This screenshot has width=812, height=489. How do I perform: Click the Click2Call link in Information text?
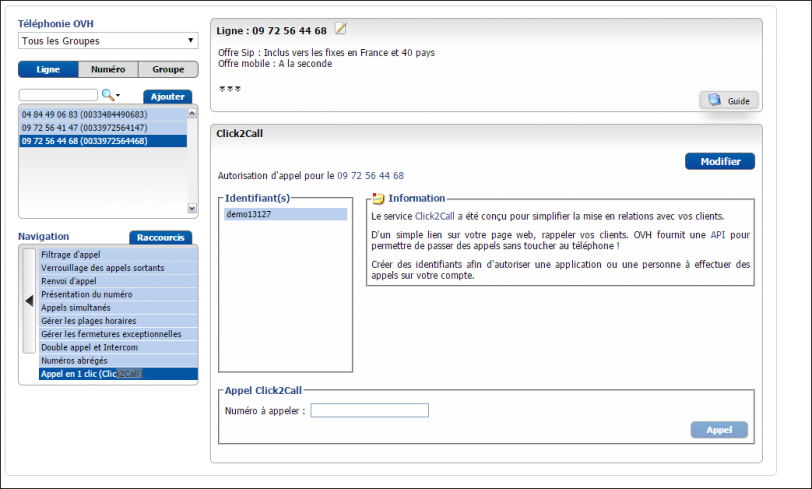434,216
